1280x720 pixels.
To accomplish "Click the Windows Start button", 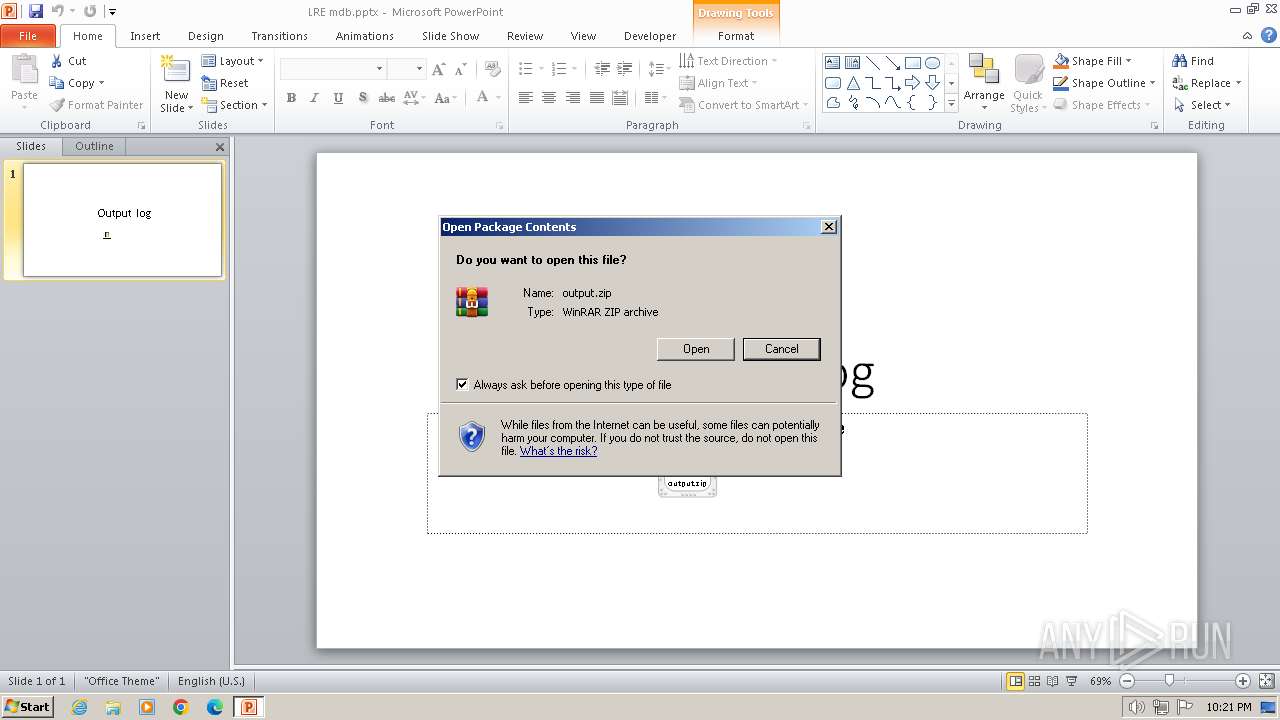I will [27, 706].
